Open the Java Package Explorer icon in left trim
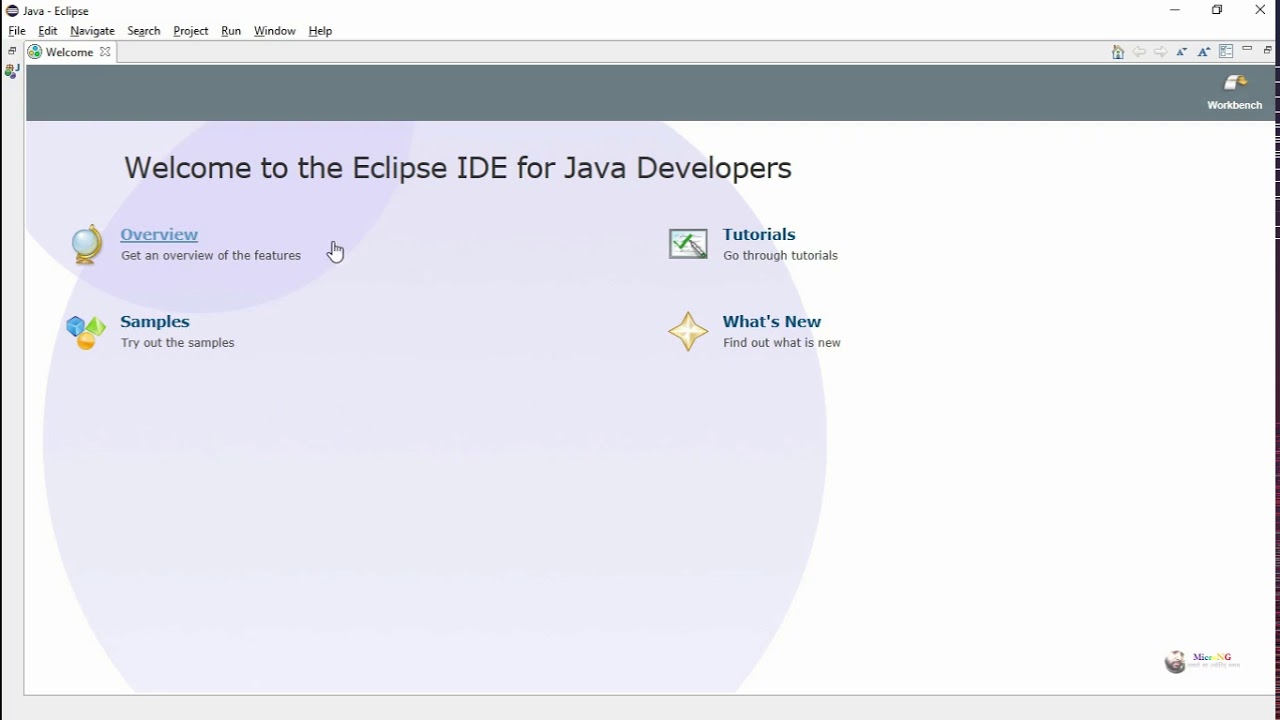Viewport: 1280px width, 720px height. (12, 71)
